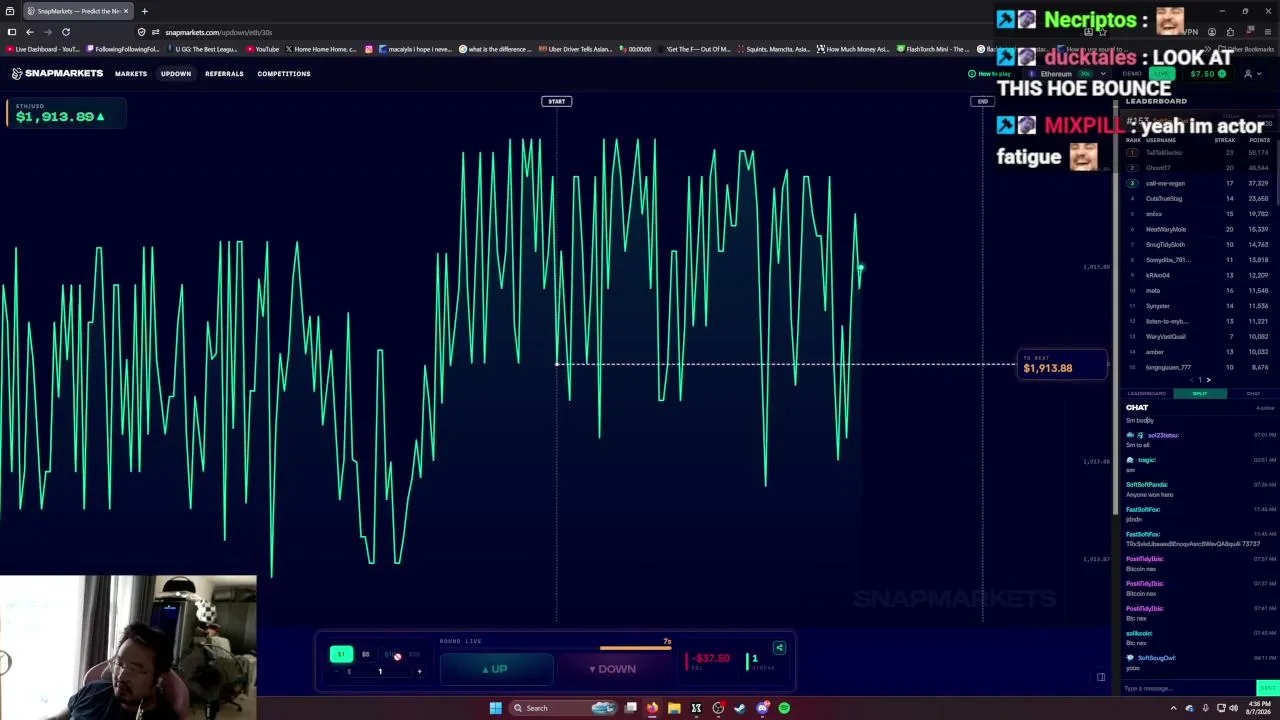Send the chat message

tap(1267, 688)
